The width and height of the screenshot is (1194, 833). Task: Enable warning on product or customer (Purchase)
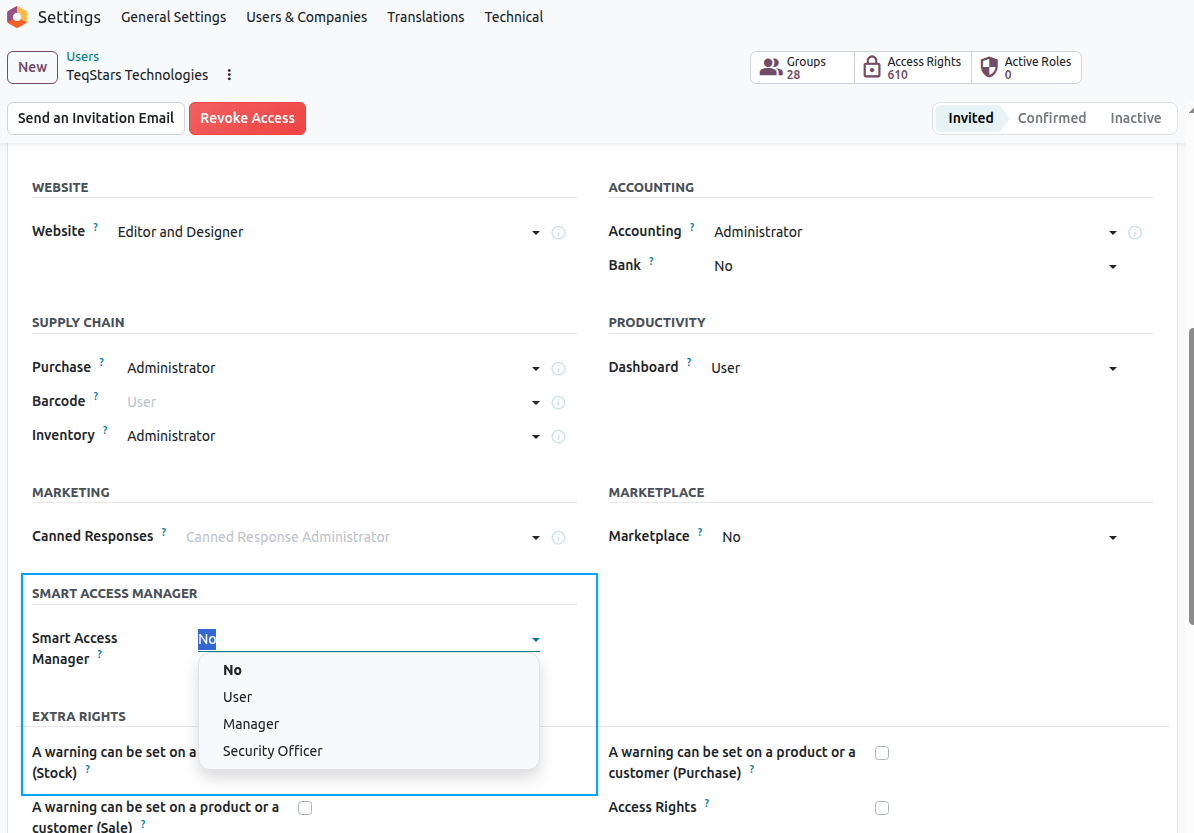(882, 753)
